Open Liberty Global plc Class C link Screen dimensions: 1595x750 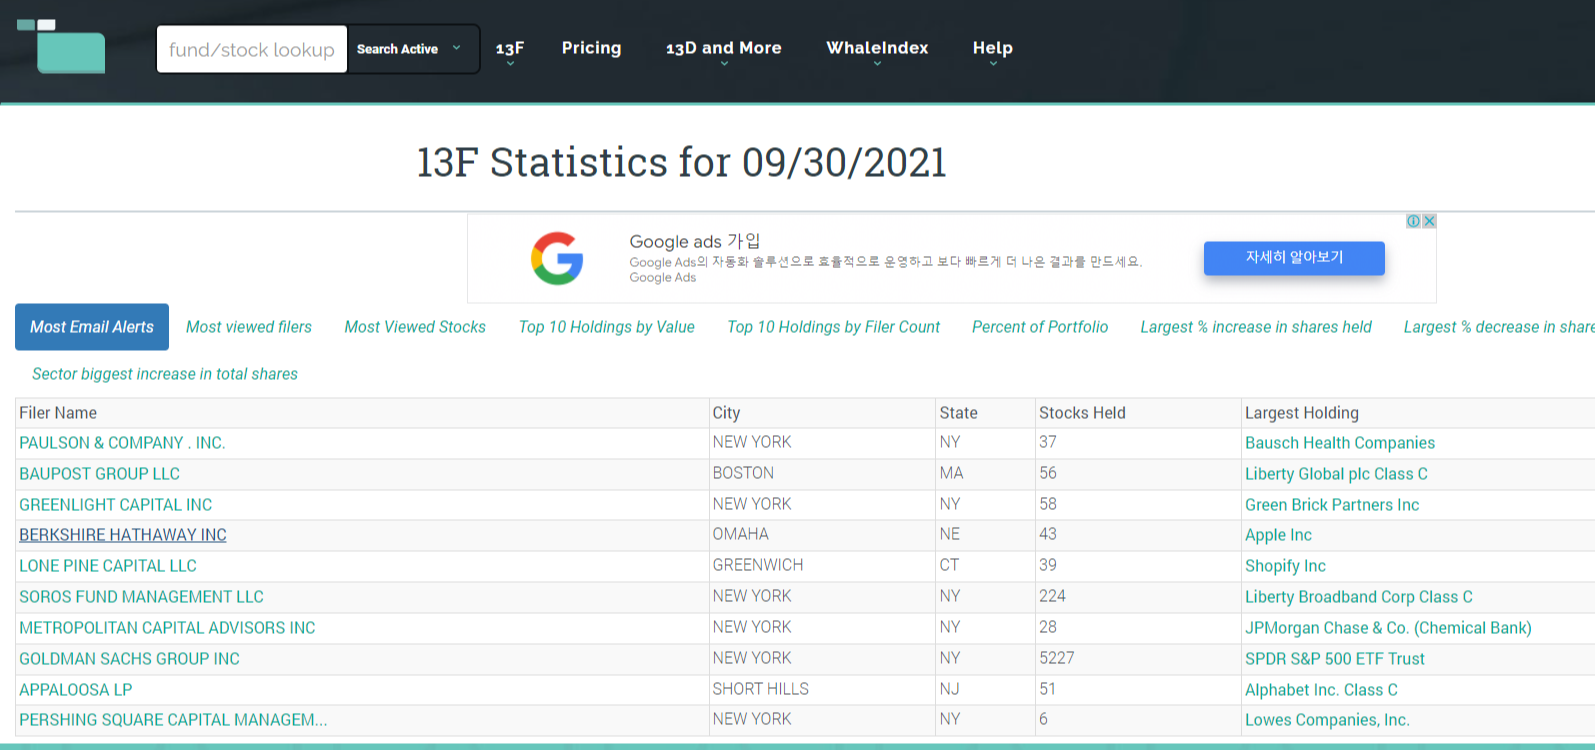tap(1336, 474)
